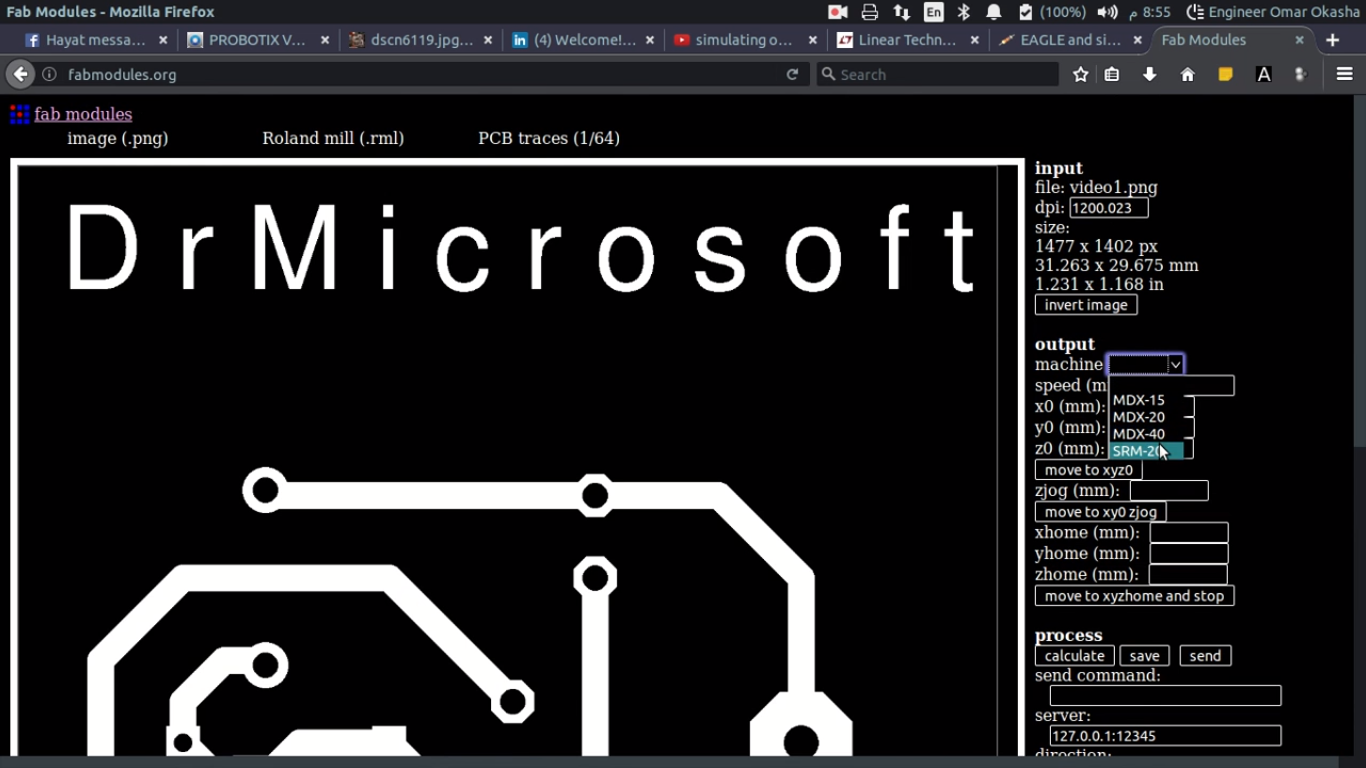Open the Bluetooth tray menu
1366x768 pixels.
point(964,12)
